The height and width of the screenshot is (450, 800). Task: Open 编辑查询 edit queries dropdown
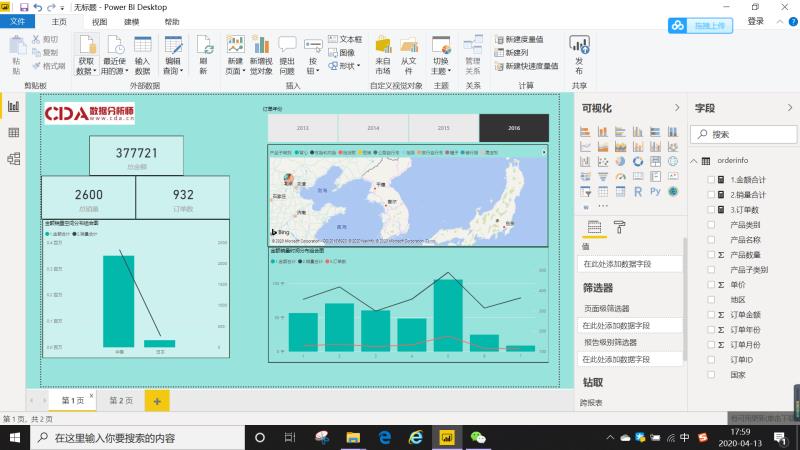[x=173, y=66]
